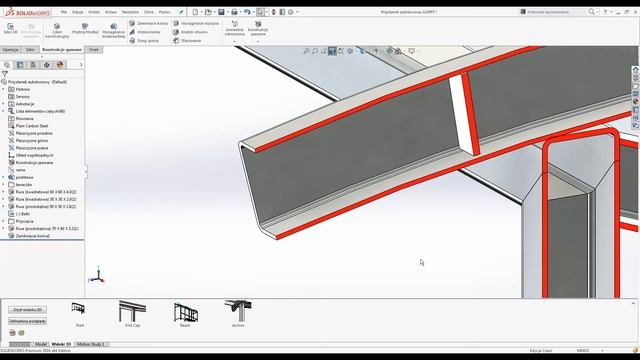This screenshot has height=360, width=640.
Task: Expand Rura (prostokątna) 70 X 40 node
Action: tap(4, 229)
